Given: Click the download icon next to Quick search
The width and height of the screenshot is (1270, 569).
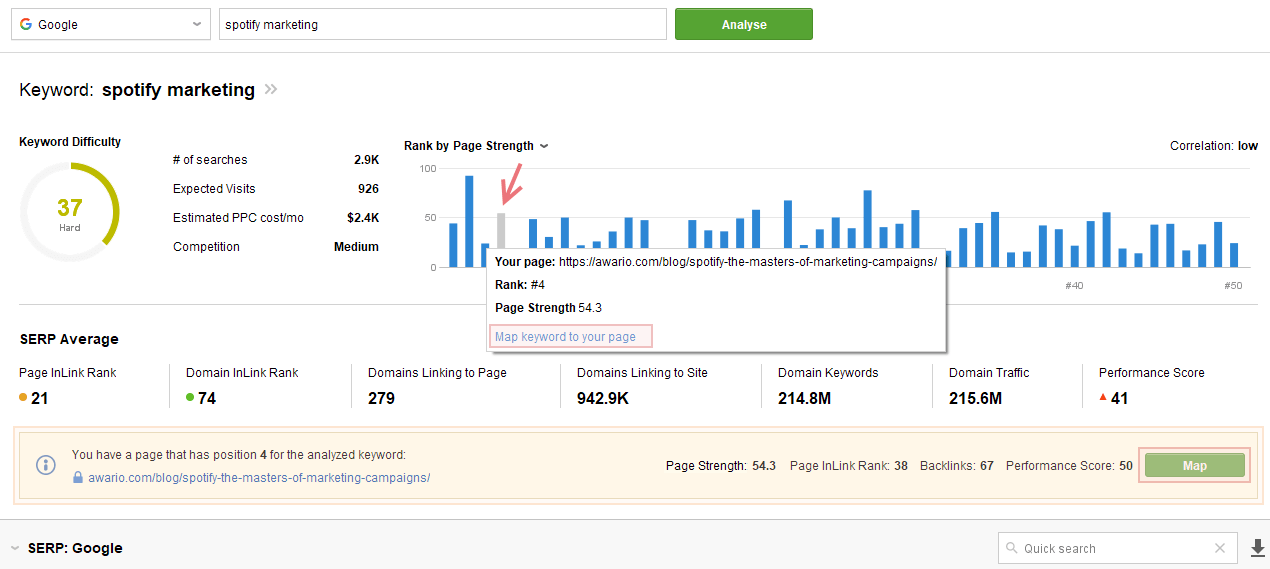Looking at the screenshot, I should pyautogui.click(x=1258, y=548).
